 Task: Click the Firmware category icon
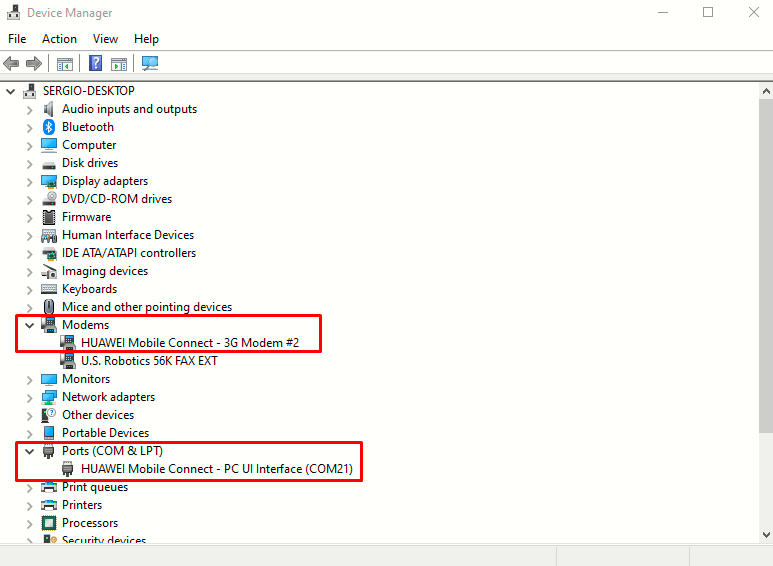click(49, 217)
